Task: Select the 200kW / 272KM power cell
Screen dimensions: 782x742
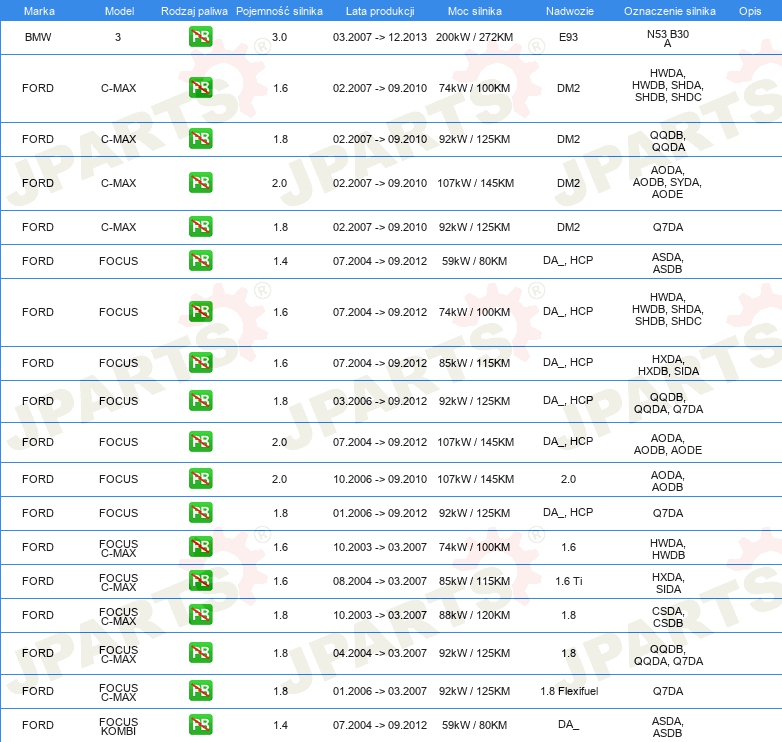Action: click(474, 37)
